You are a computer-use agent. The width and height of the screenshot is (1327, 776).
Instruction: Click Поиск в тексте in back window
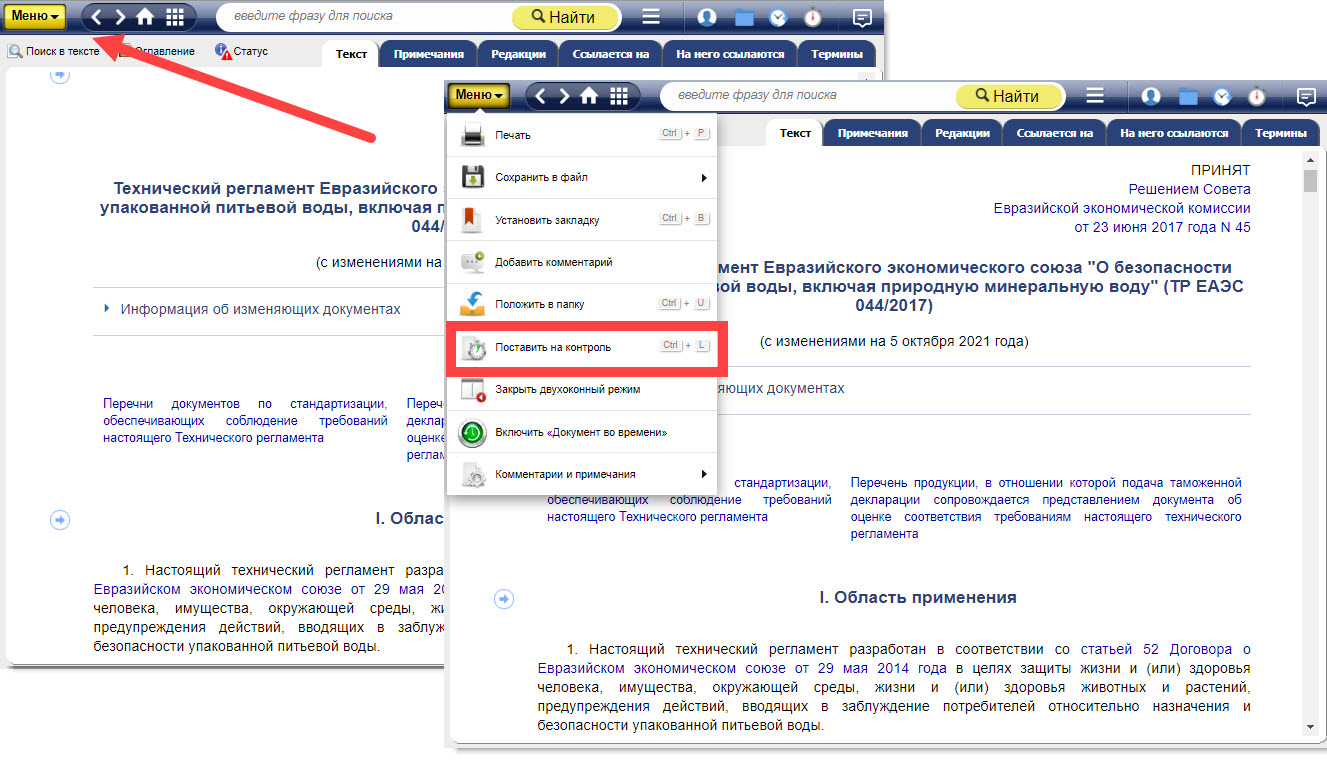[x=54, y=51]
